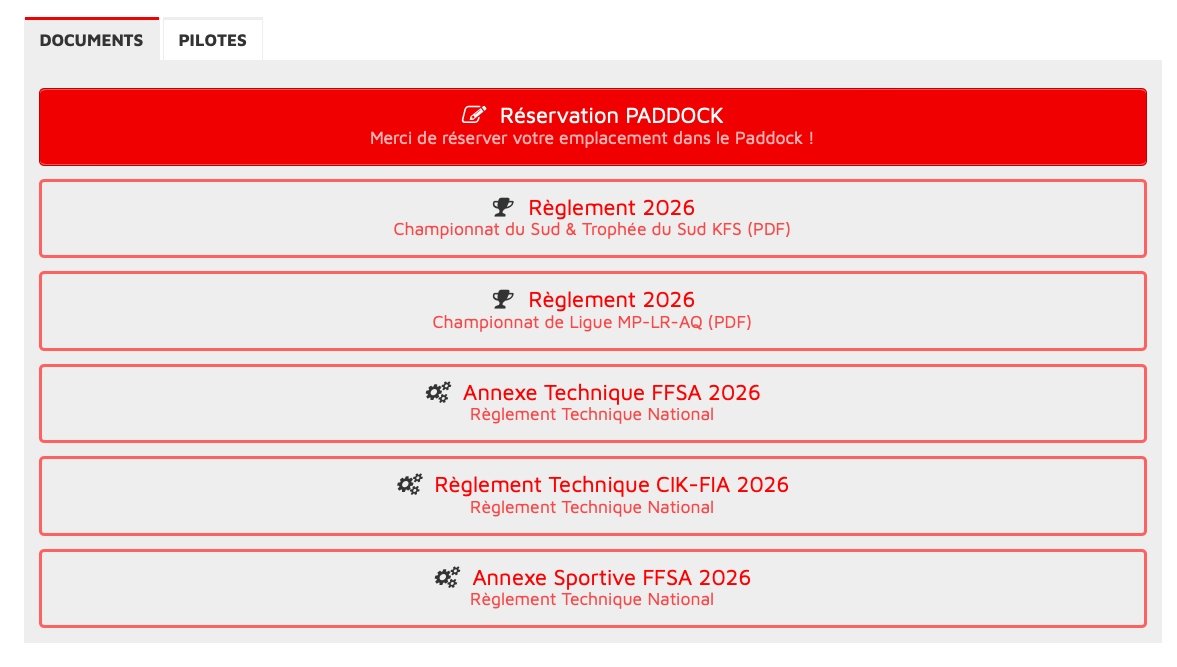1177x667 pixels.
Task: Open Règlement Technique CIK-FIA 2026 document
Action: coord(611,485)
